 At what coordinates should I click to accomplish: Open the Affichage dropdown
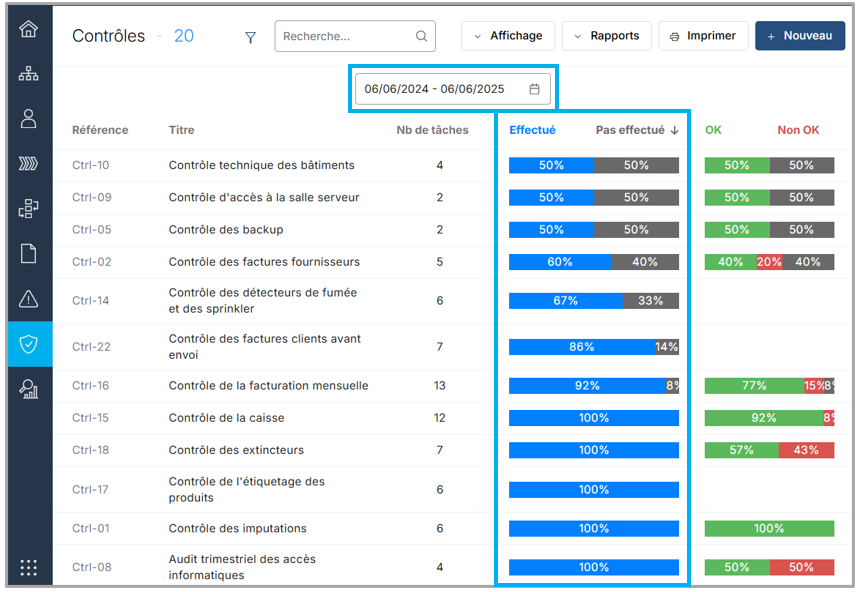point(507,36)
